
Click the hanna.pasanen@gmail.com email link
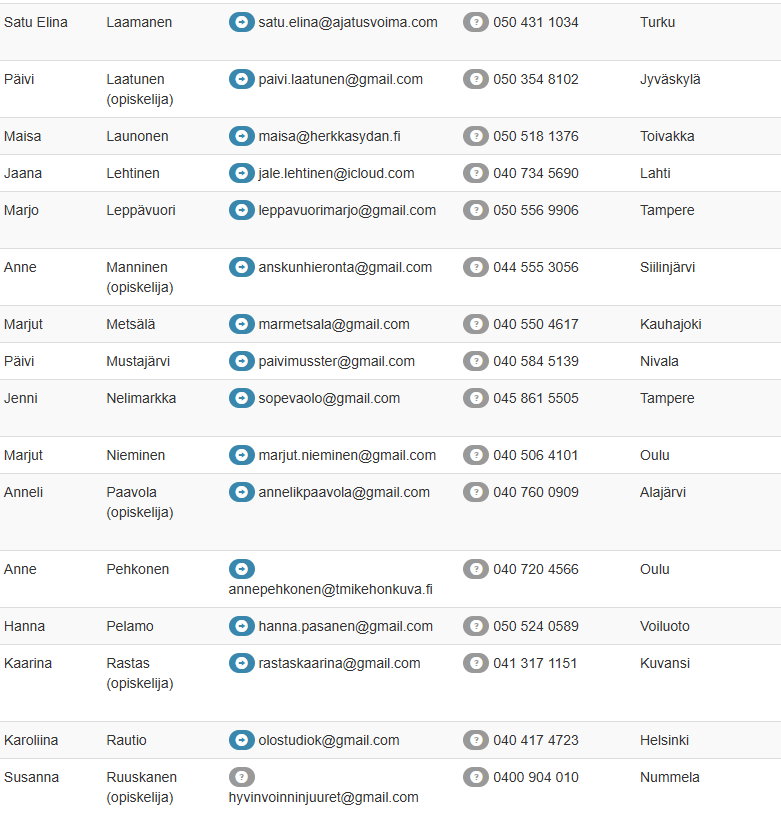pyautogui.click(x=345, y=626)
